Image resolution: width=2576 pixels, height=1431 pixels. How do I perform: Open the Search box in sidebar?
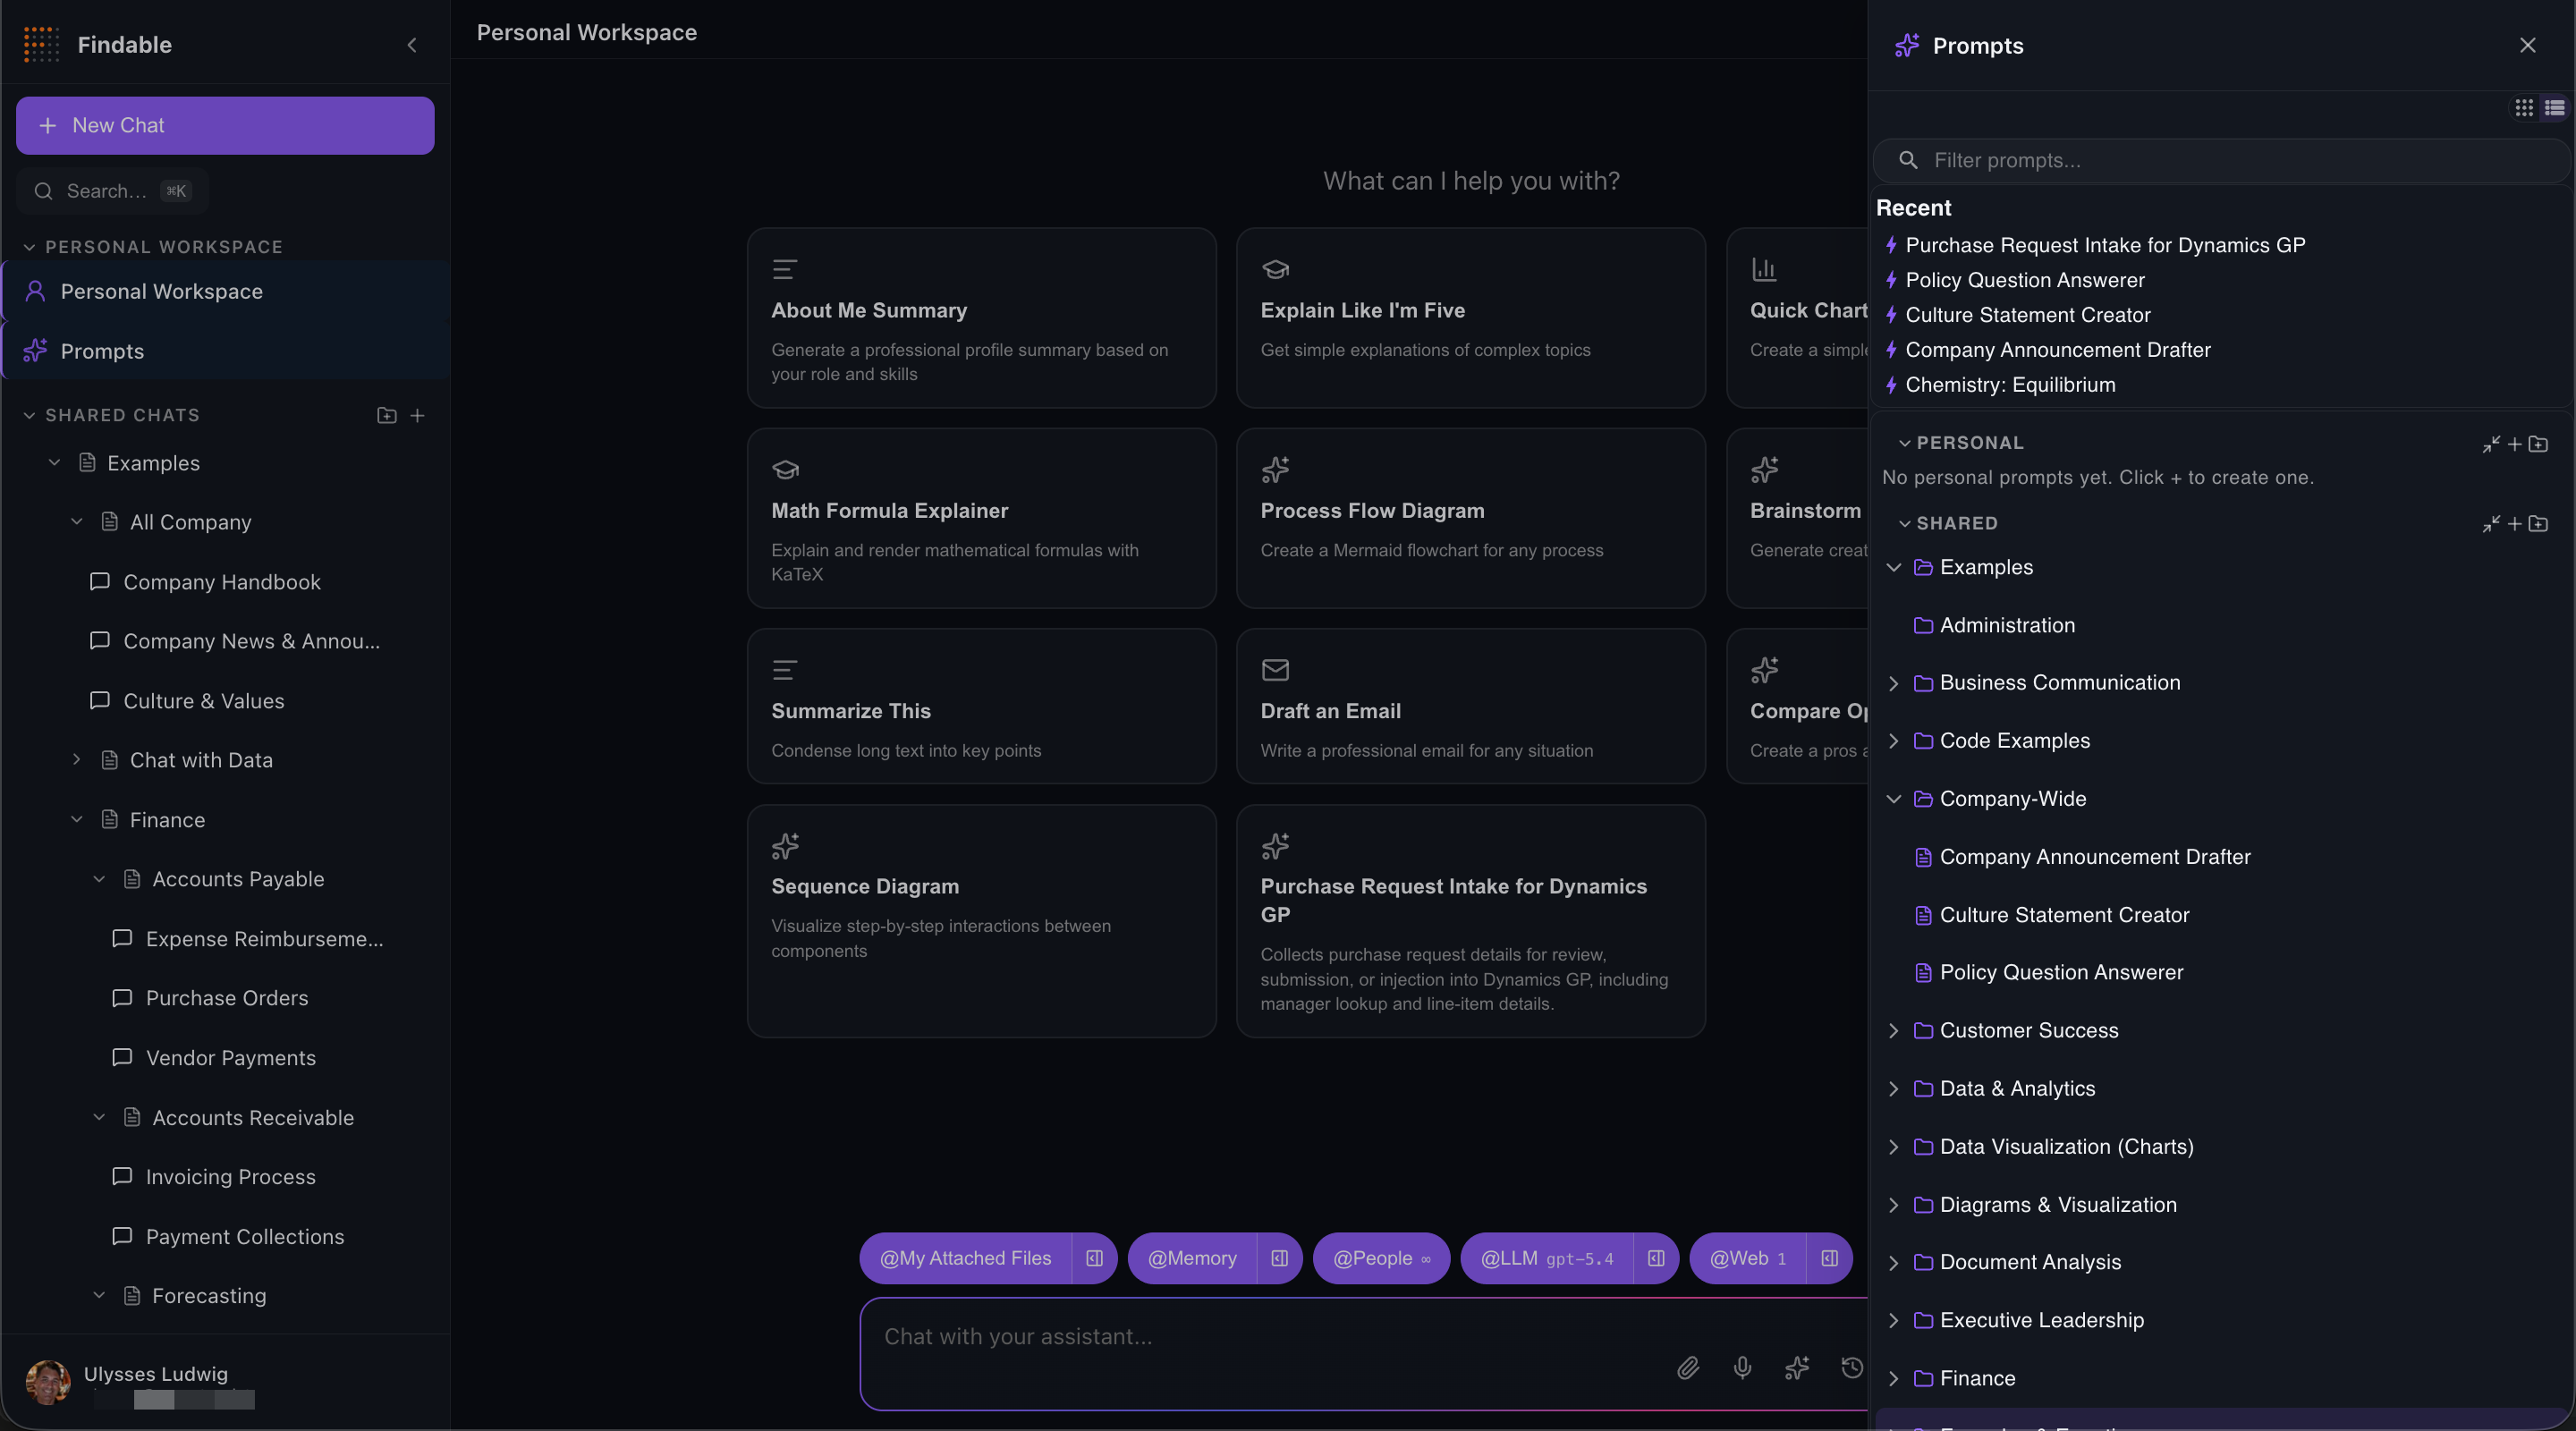point(112,191)
